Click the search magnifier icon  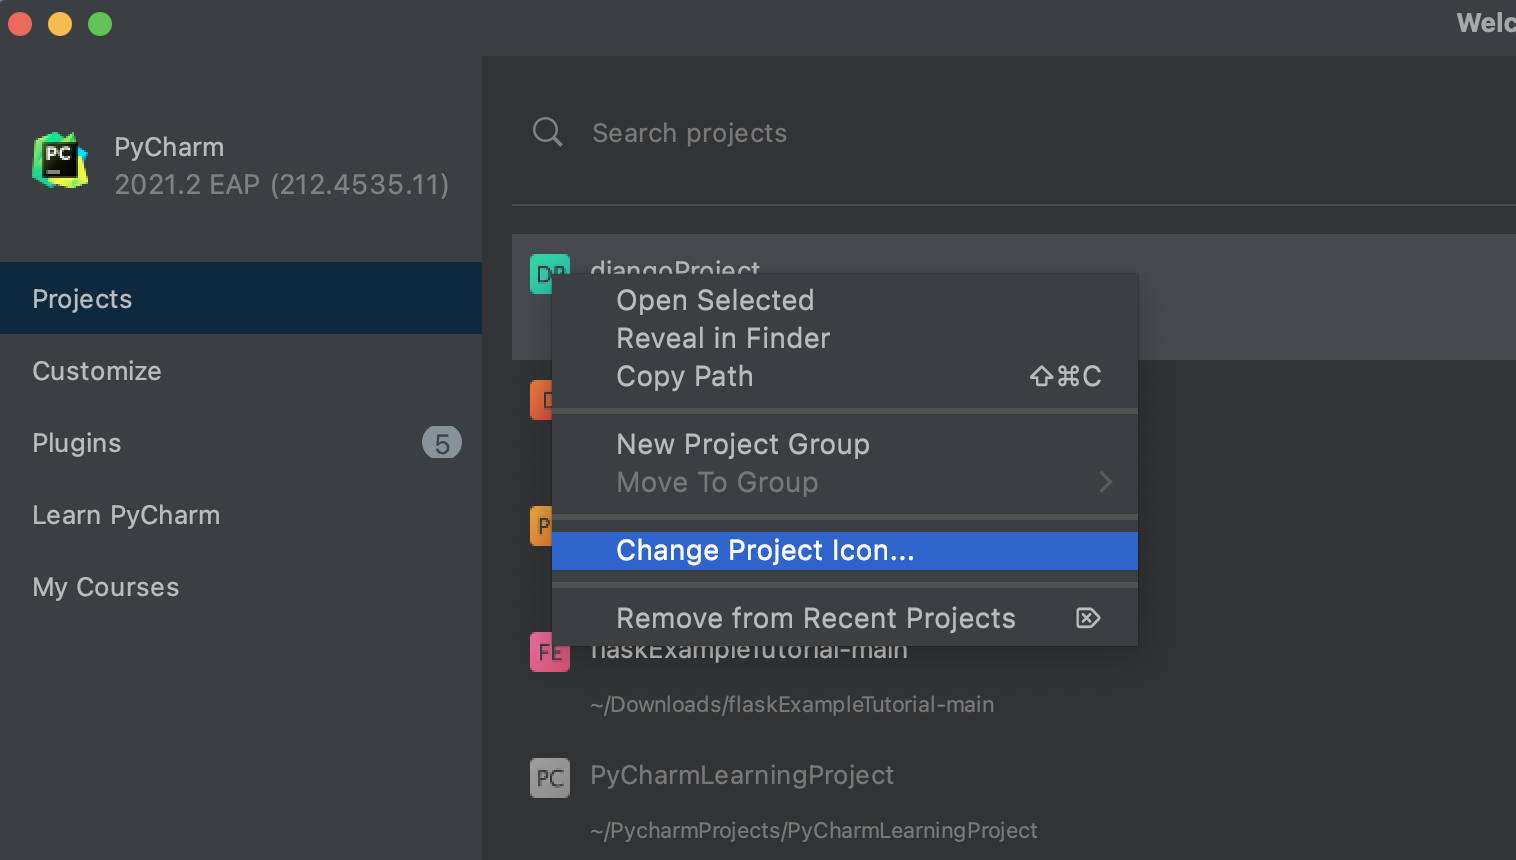click(547, 132)
